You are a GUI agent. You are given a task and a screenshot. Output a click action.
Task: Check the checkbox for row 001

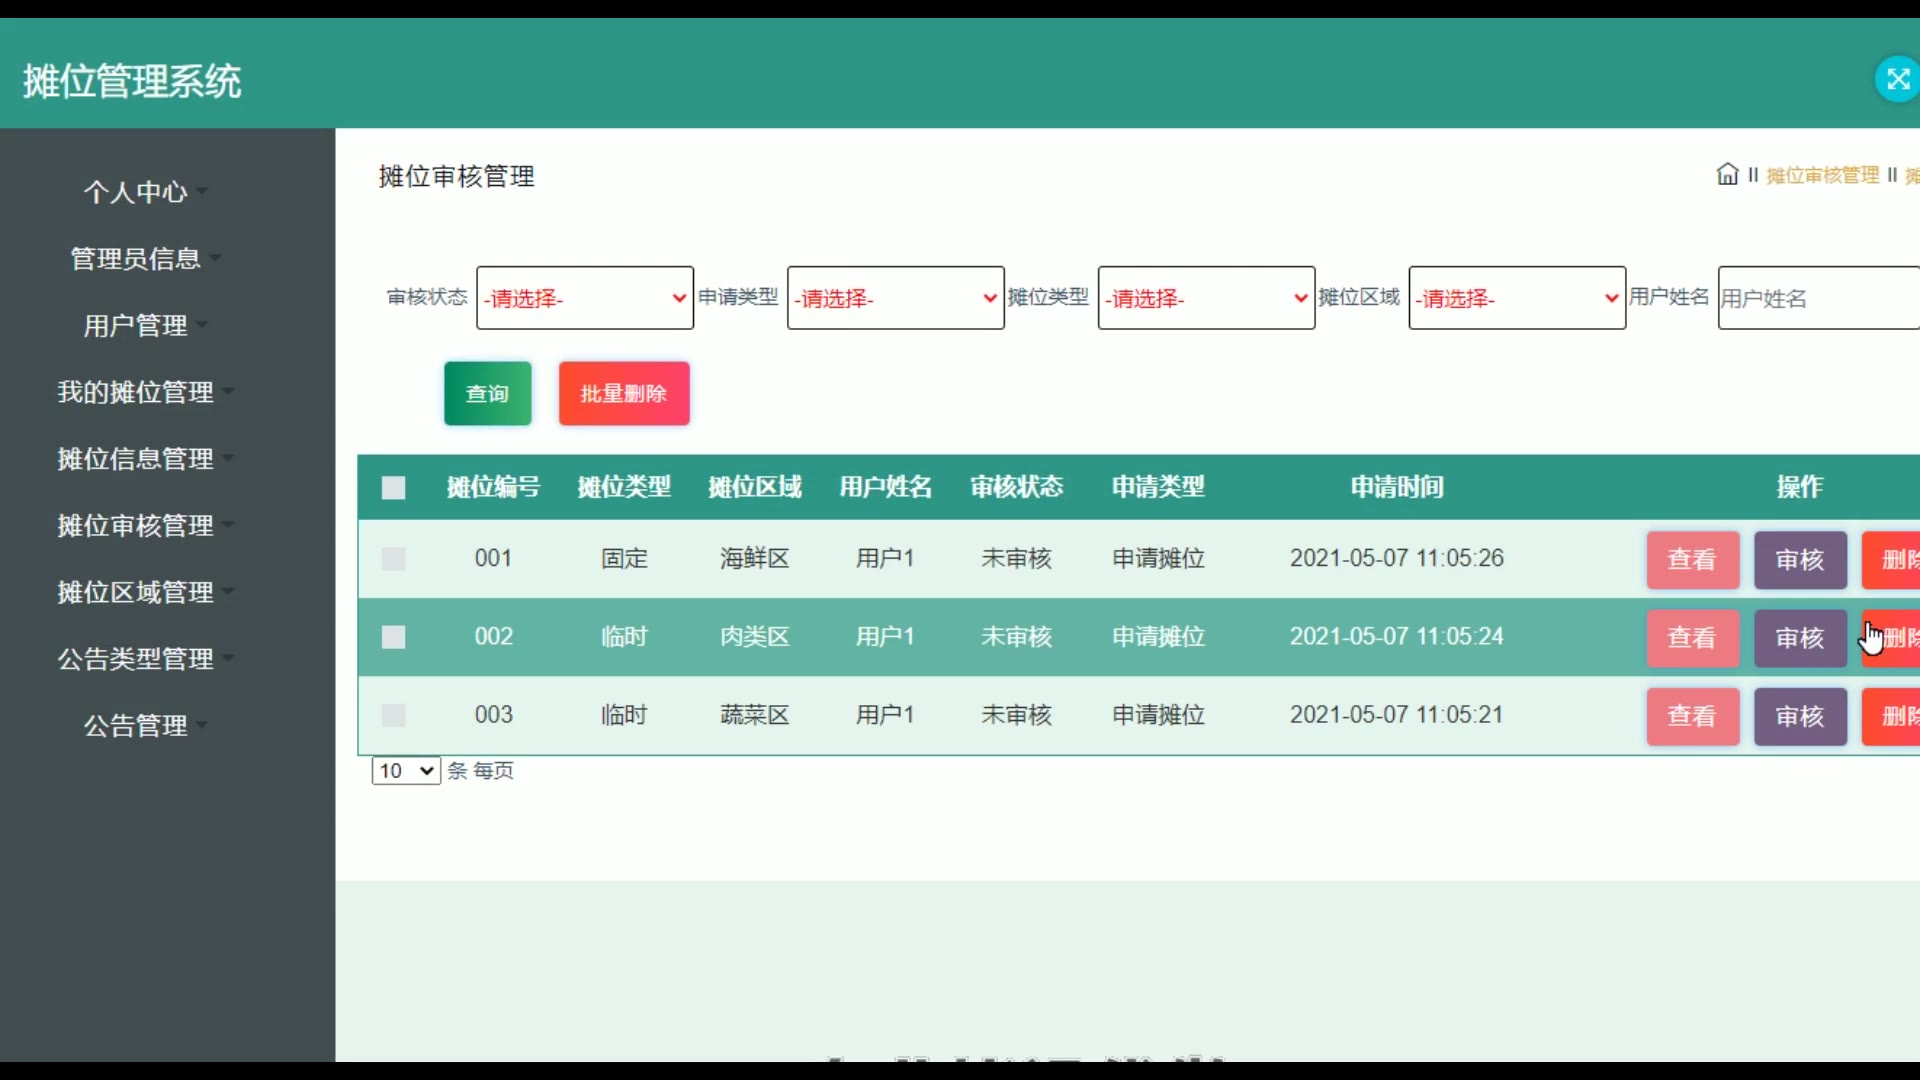(x=394, y=559)
